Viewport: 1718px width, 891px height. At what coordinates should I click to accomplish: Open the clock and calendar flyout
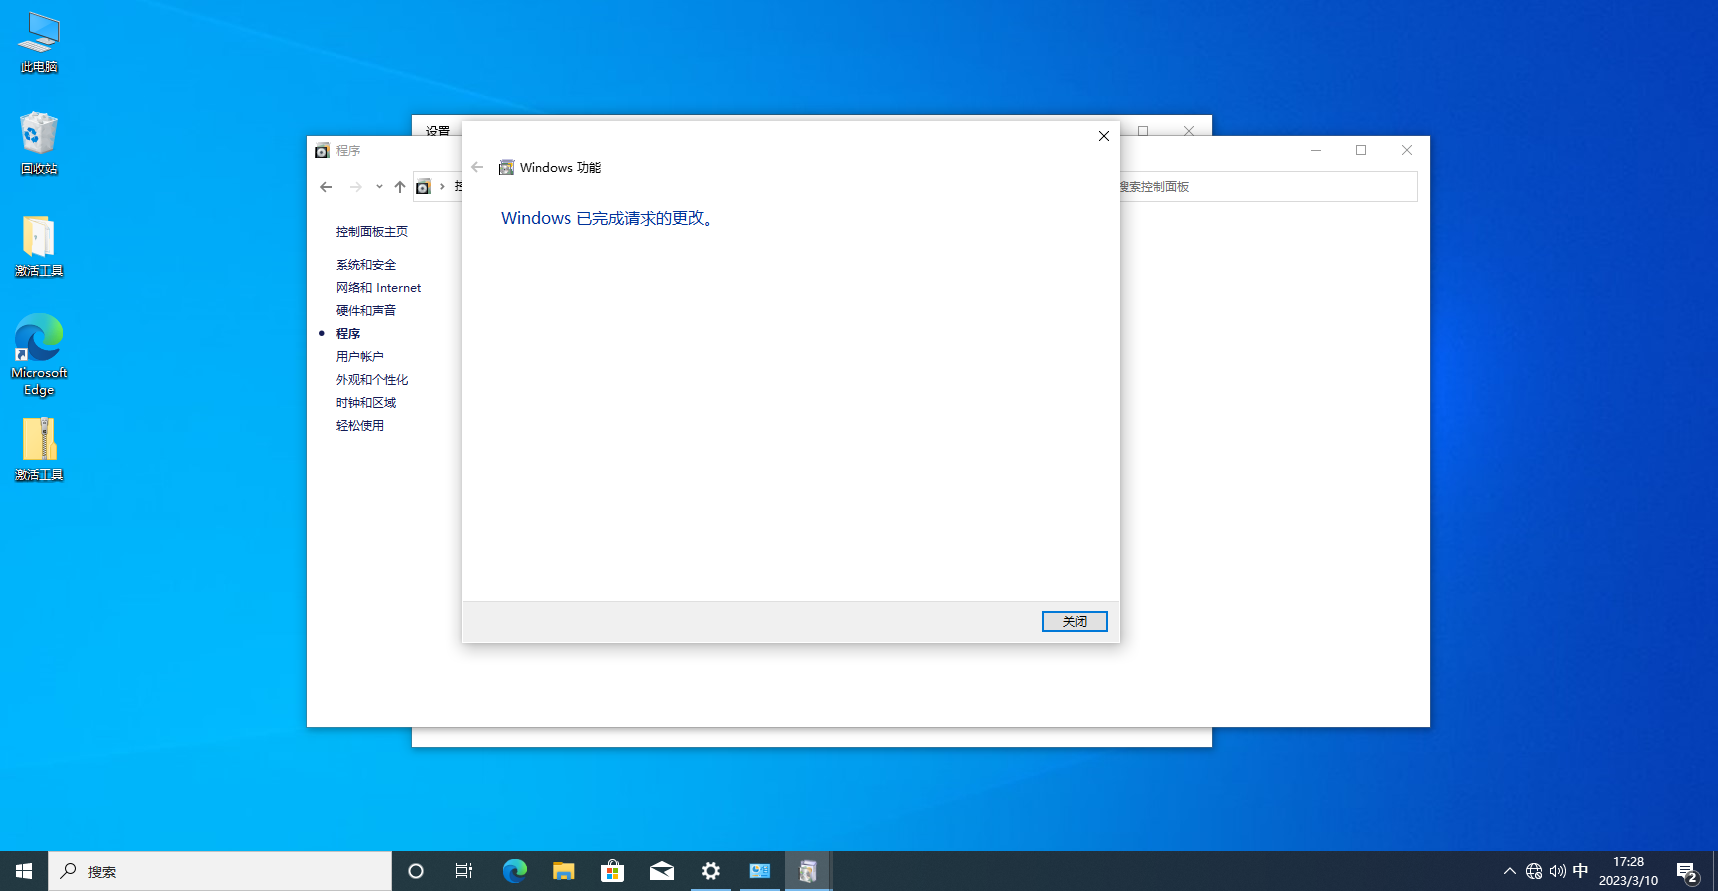tap(1628, 871)
